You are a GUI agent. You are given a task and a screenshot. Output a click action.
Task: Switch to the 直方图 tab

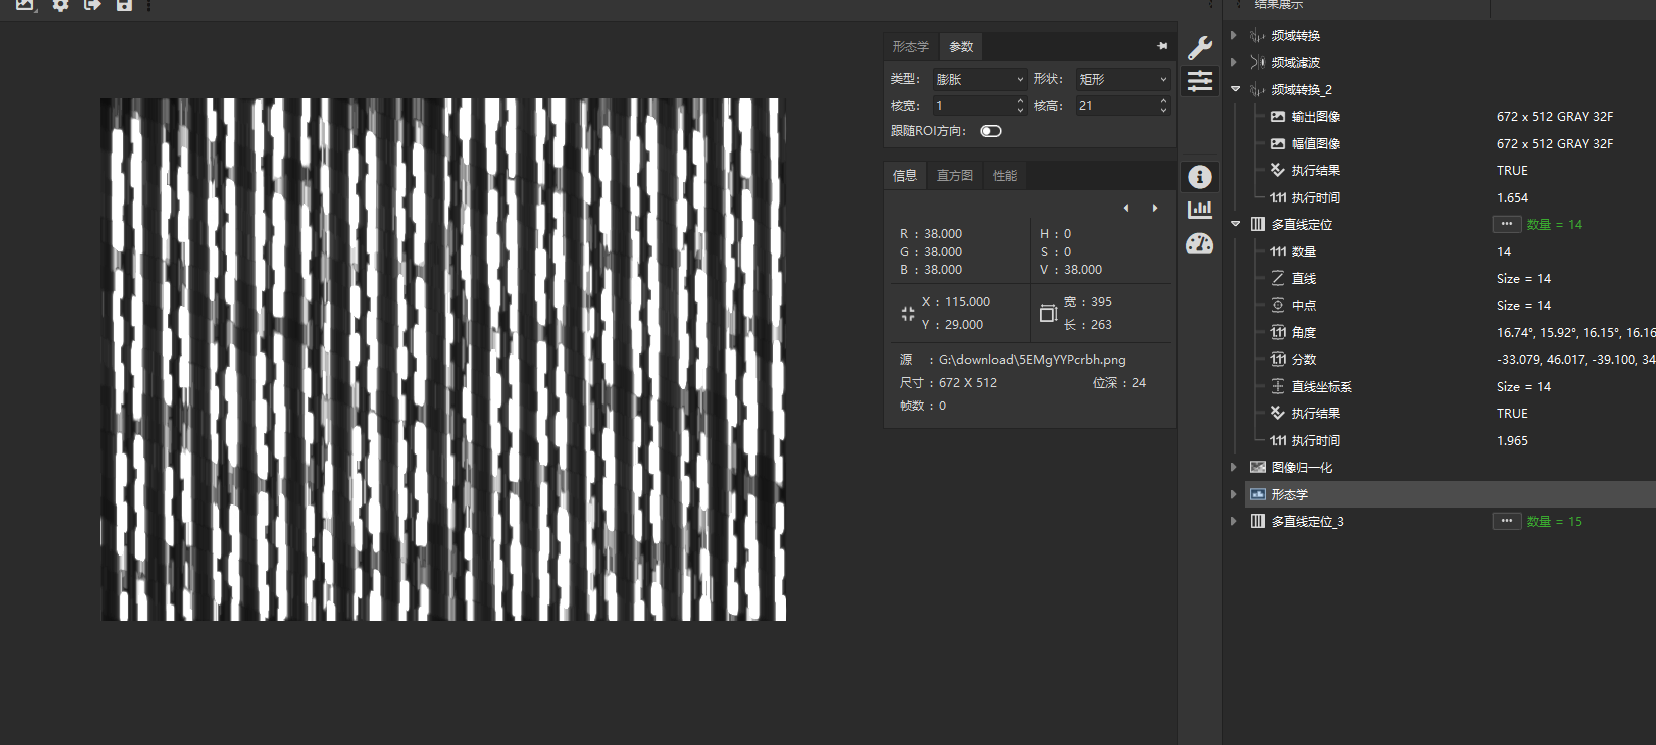(x=954, y=176)
